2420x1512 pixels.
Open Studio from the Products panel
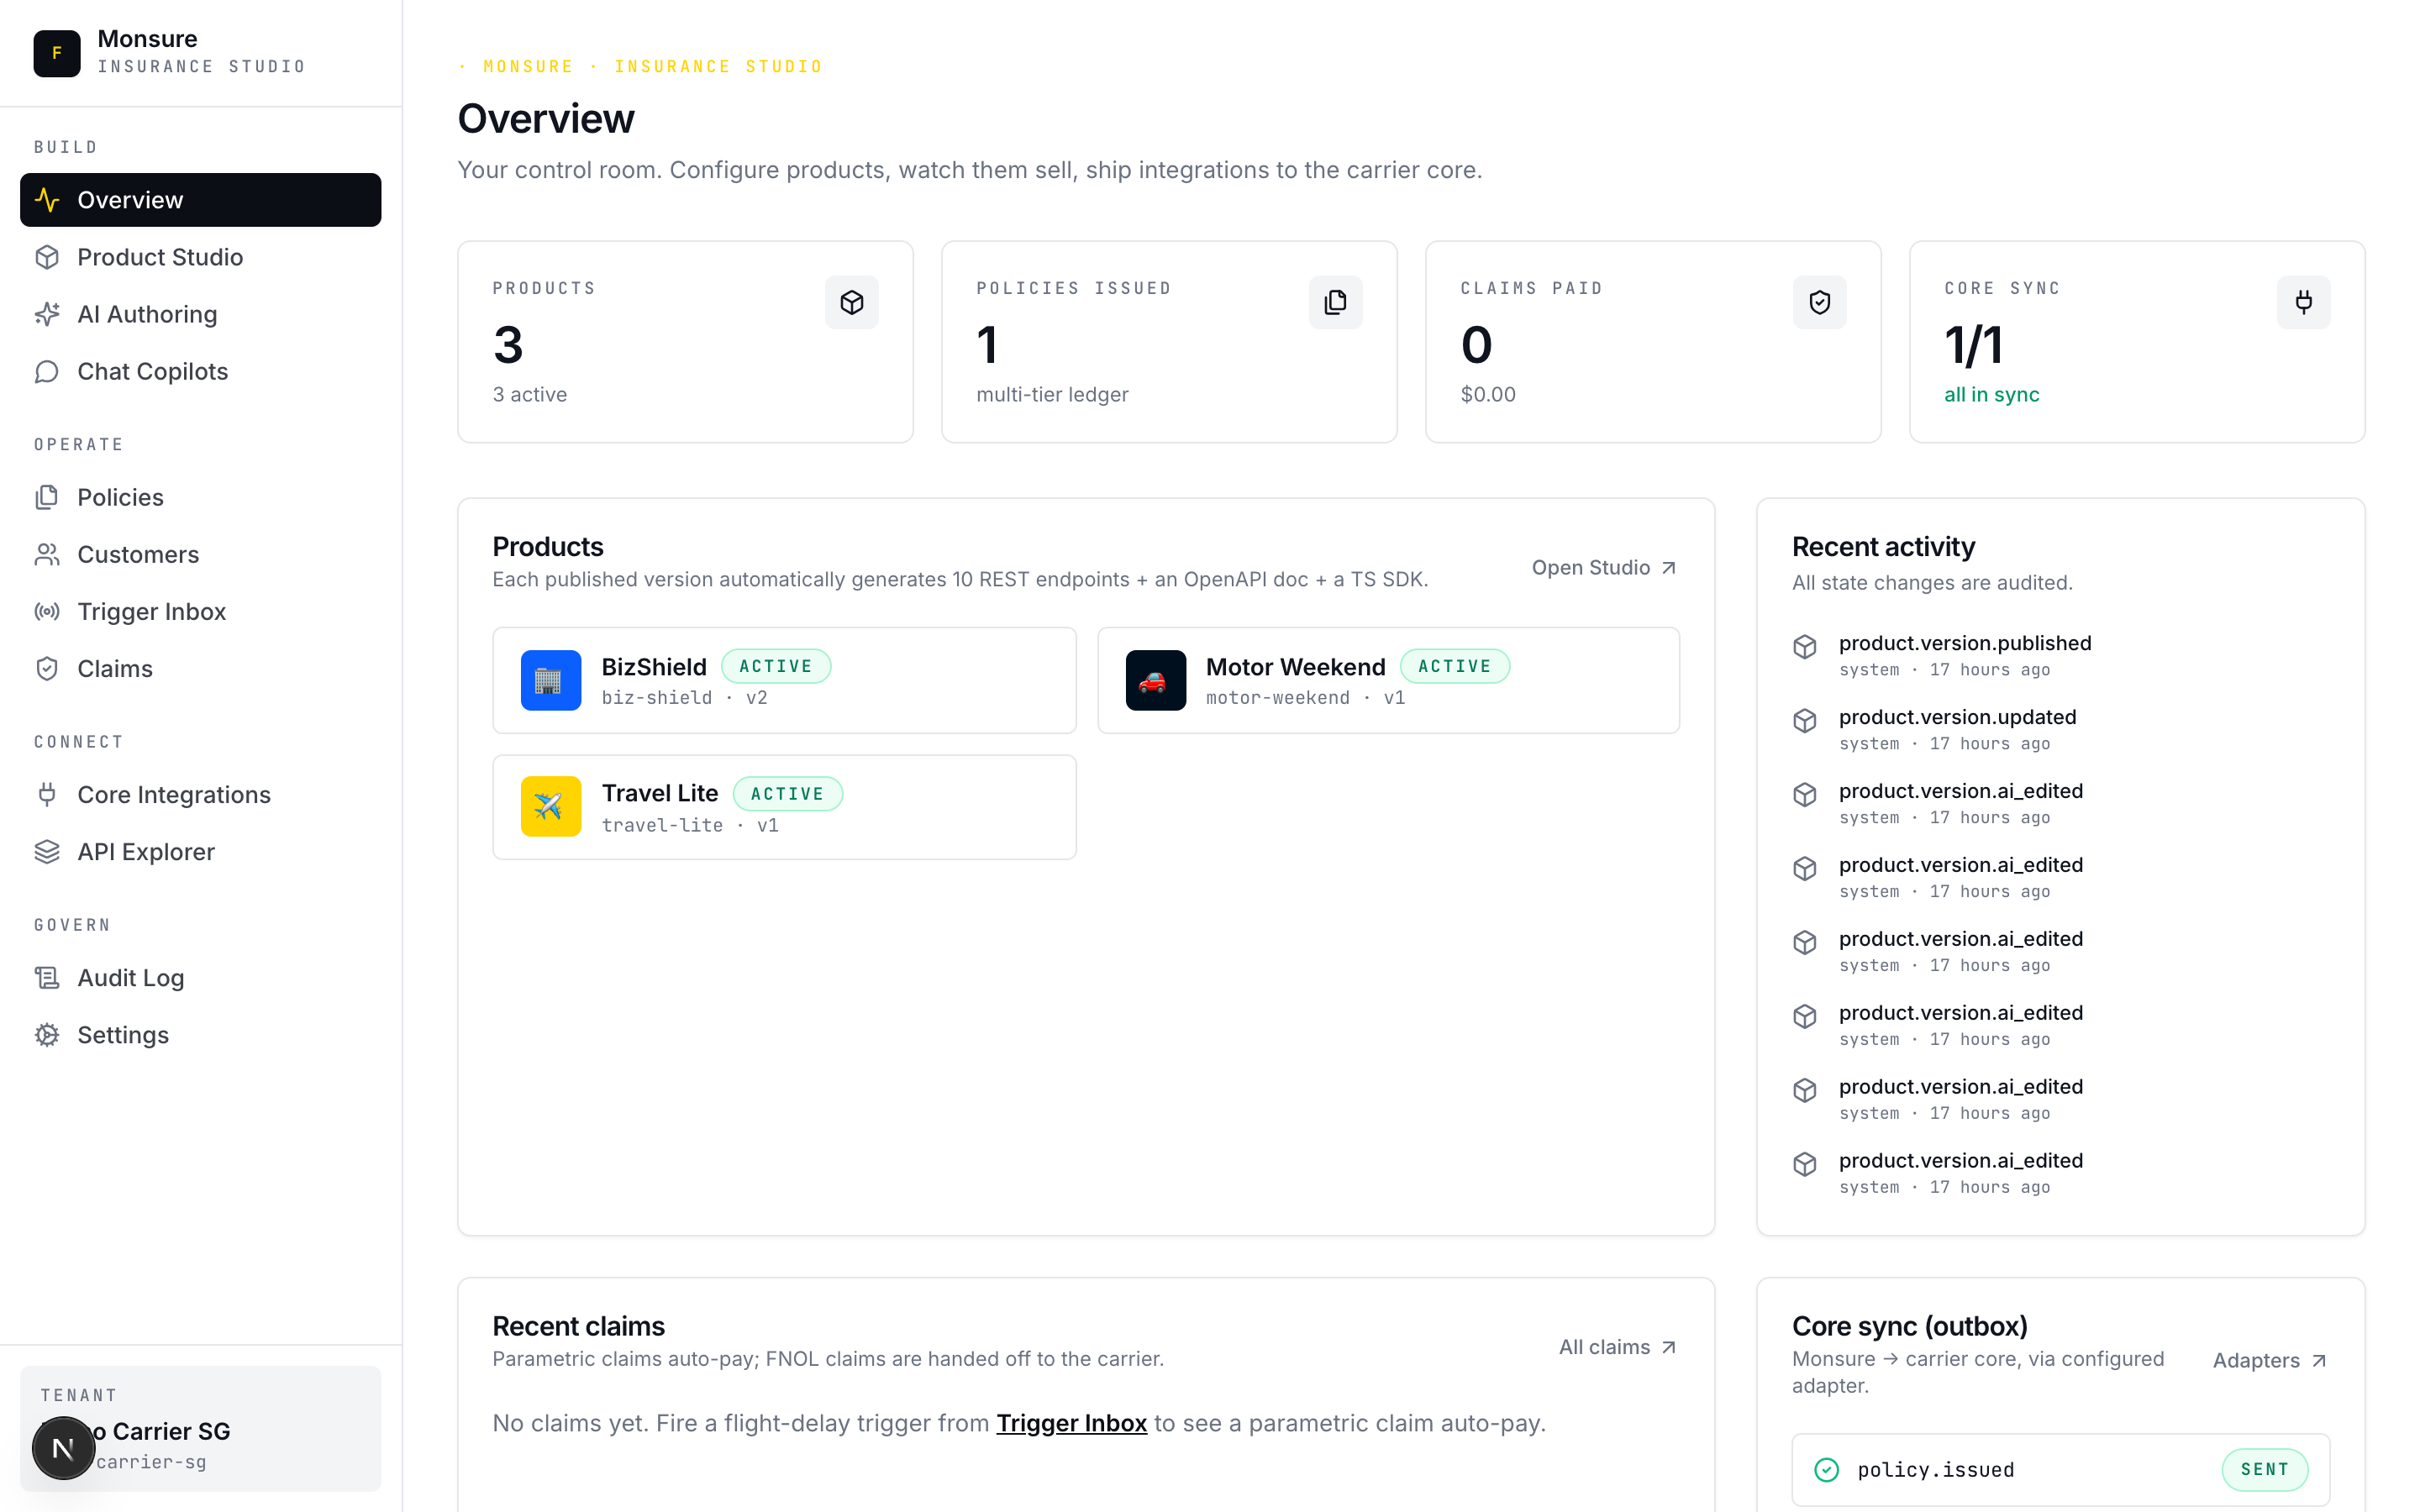coord(1602,567)
